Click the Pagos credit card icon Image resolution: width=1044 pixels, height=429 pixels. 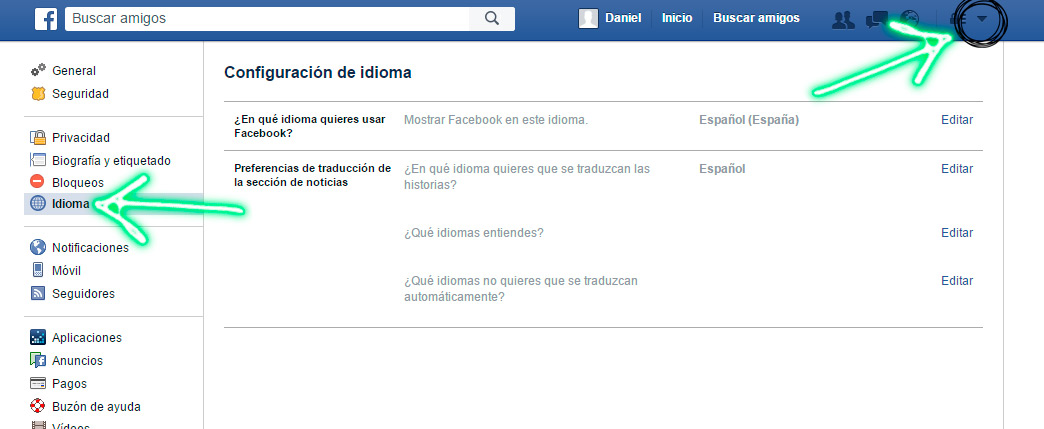click(x=38, y=384)
